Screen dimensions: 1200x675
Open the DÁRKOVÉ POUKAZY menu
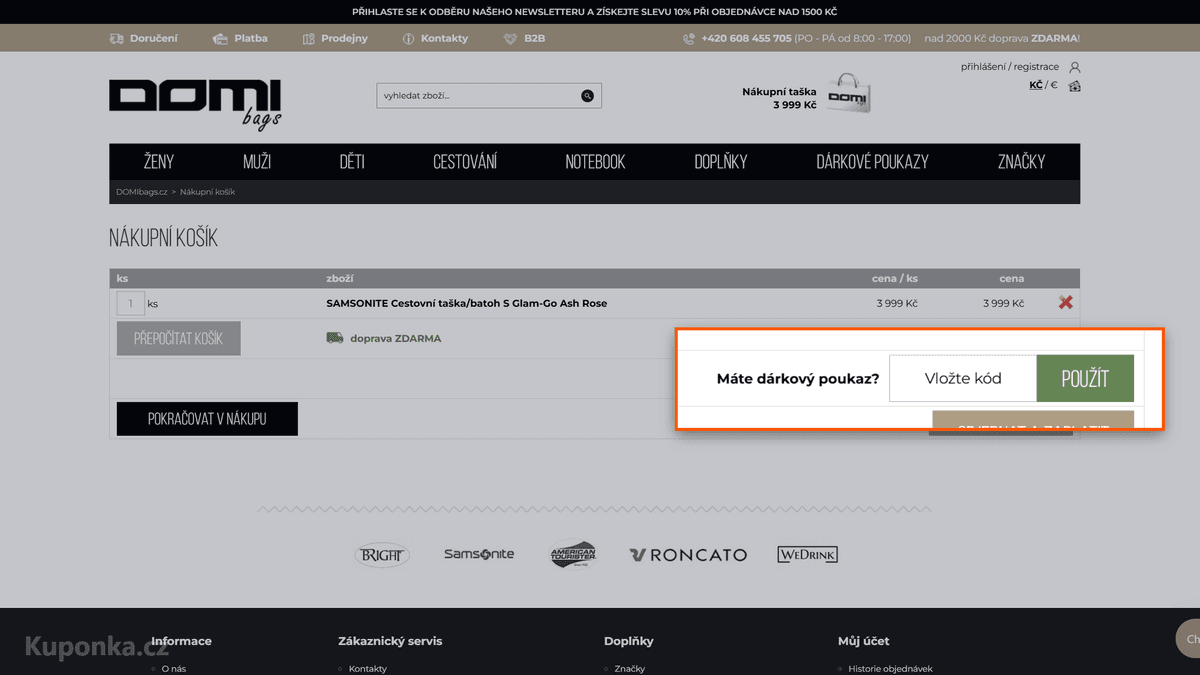click(x=873, y=162)
